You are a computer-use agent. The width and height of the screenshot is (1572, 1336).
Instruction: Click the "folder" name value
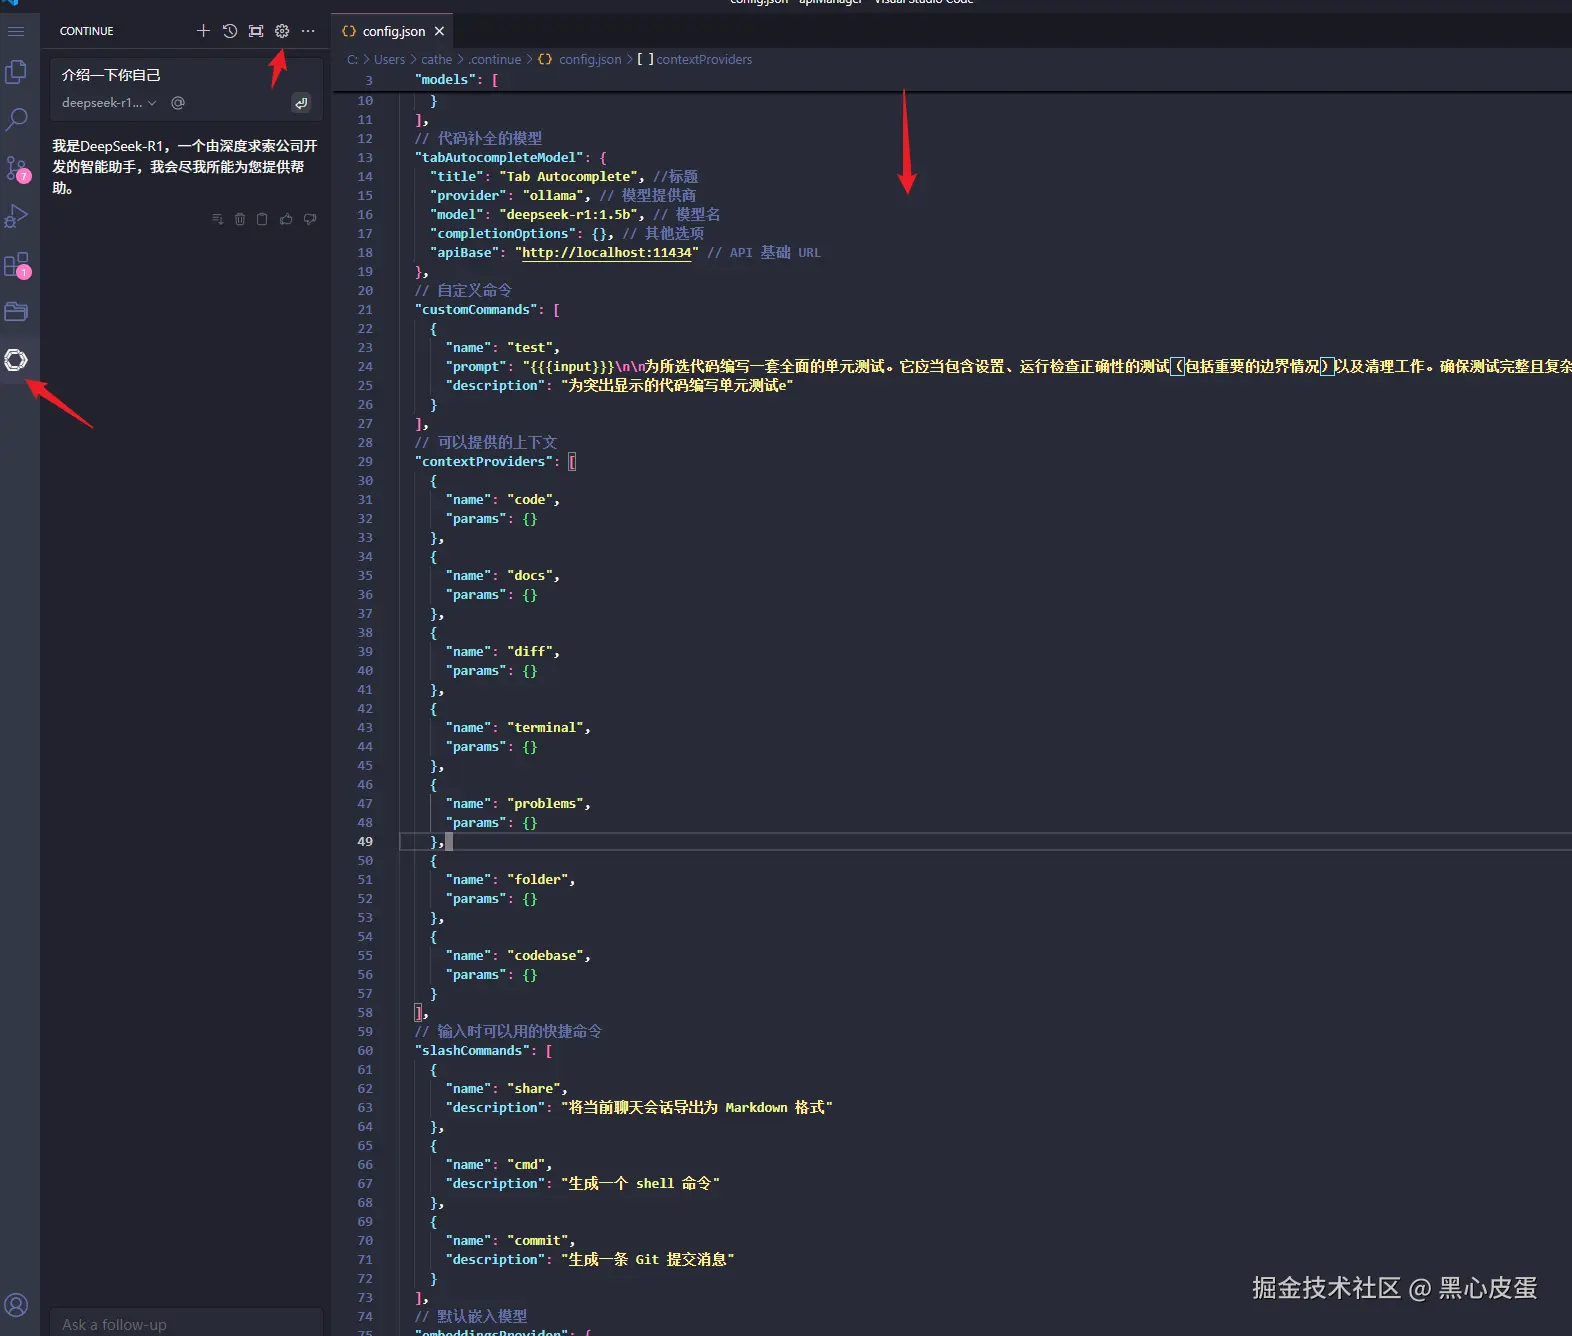tap(538, 880)
